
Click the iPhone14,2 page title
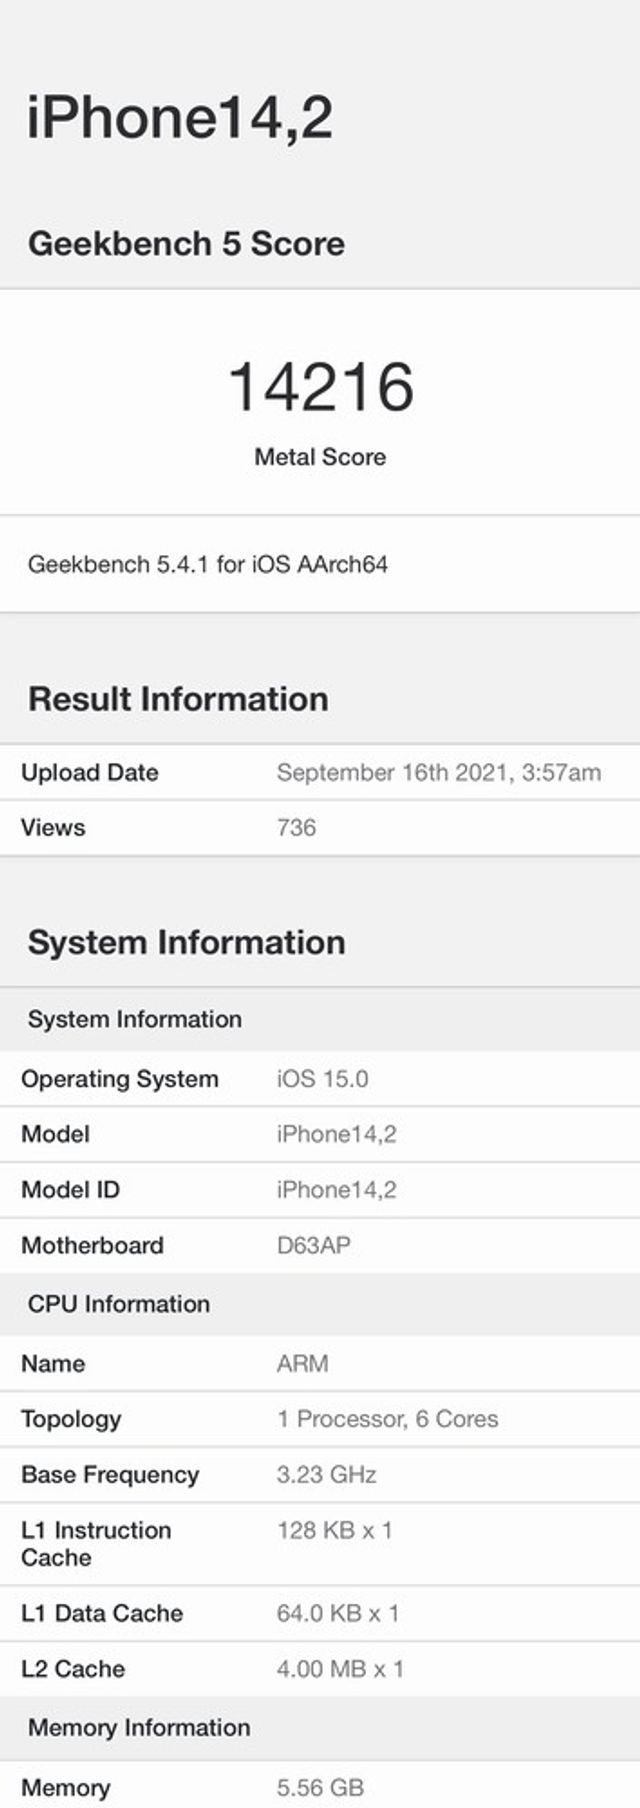point(179,118)
